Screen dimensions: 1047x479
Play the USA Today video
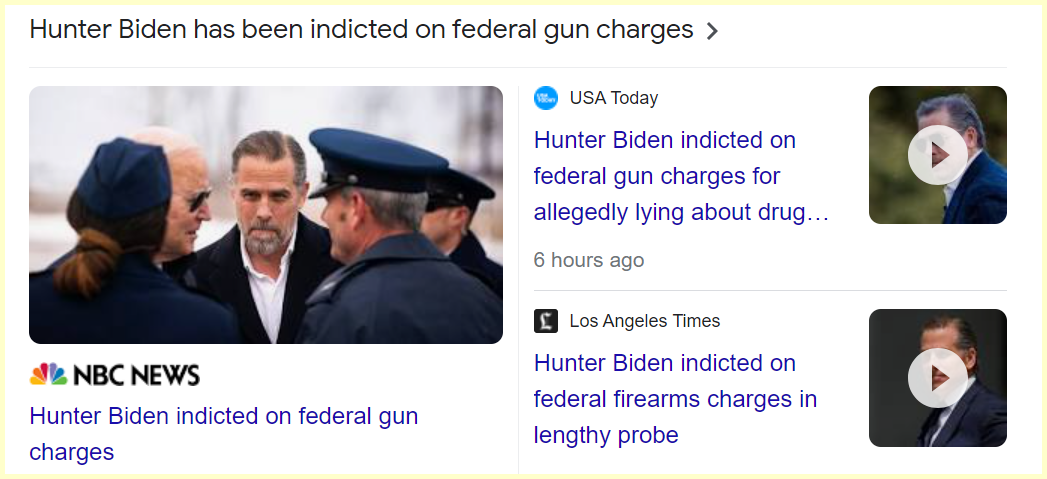click(x=937, y=155)
